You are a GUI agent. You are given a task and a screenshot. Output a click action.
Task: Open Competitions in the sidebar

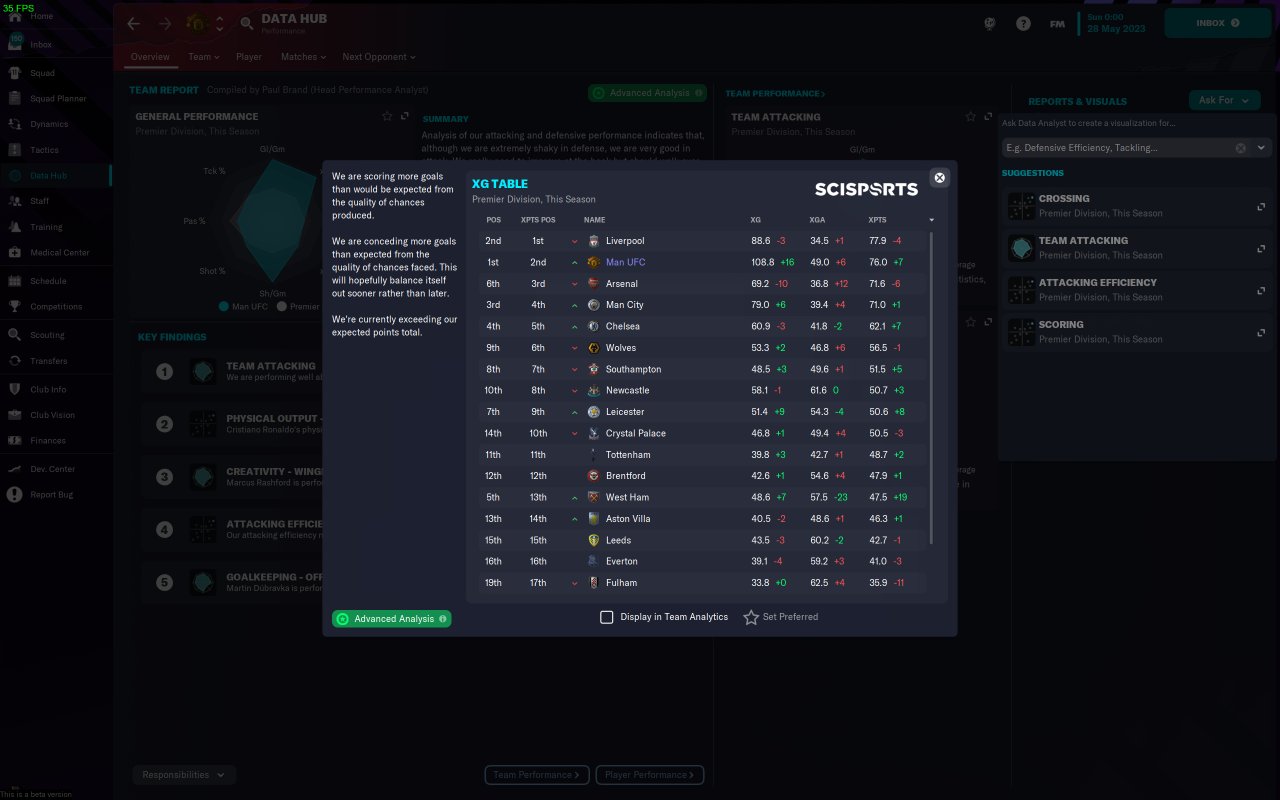point(56,307)
